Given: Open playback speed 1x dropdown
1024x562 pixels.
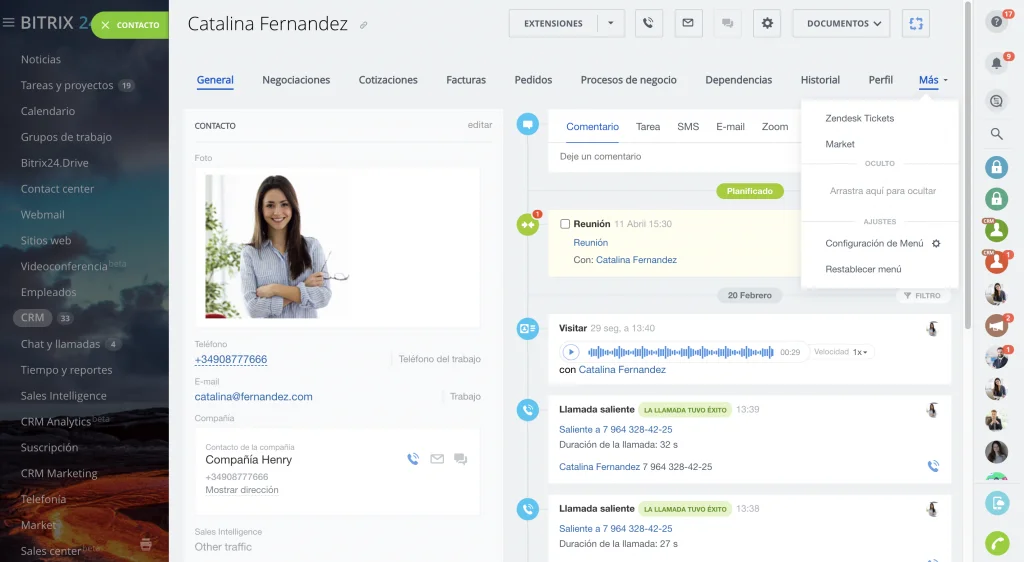Looking at the screenshot, I should click(x=857, y=352).
